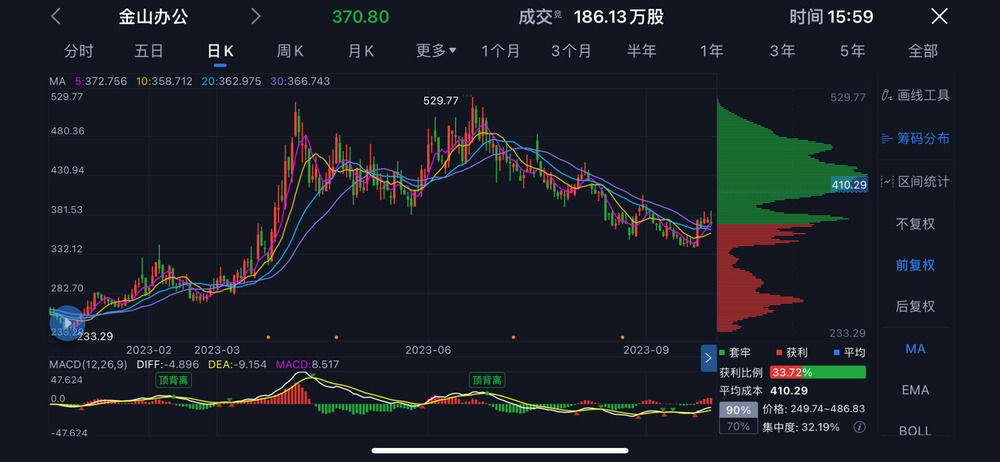The image size is (1000, 462).
Task: Set chart range to 半年
Action: point(642,51)
